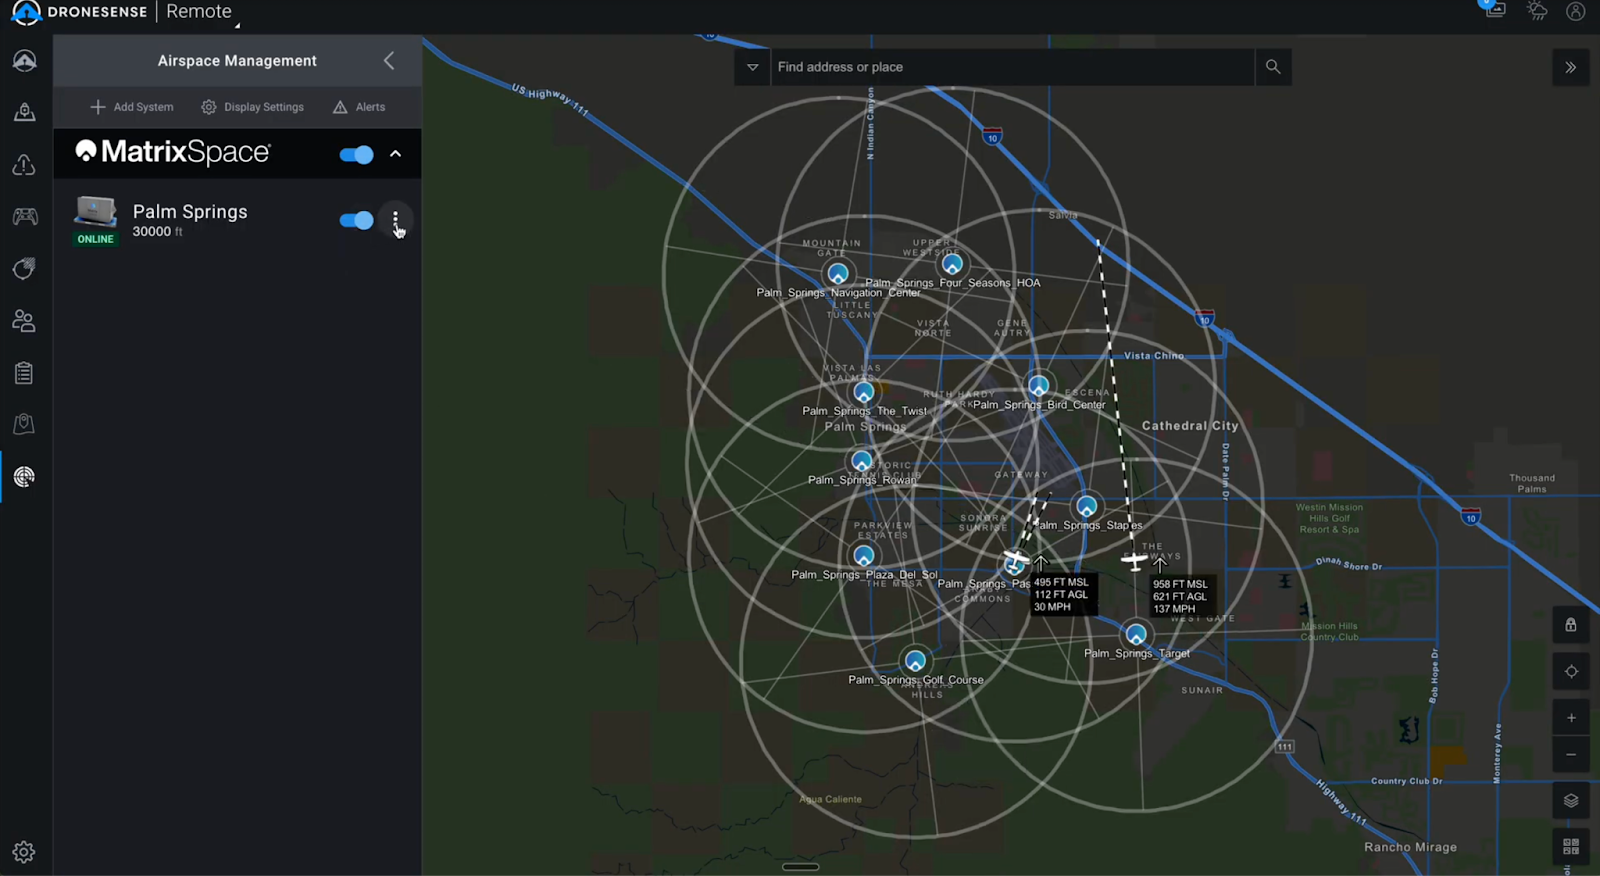Click the 958 FT MSL aircraft info label
1600x876 pixels.
coord(1180,596)
